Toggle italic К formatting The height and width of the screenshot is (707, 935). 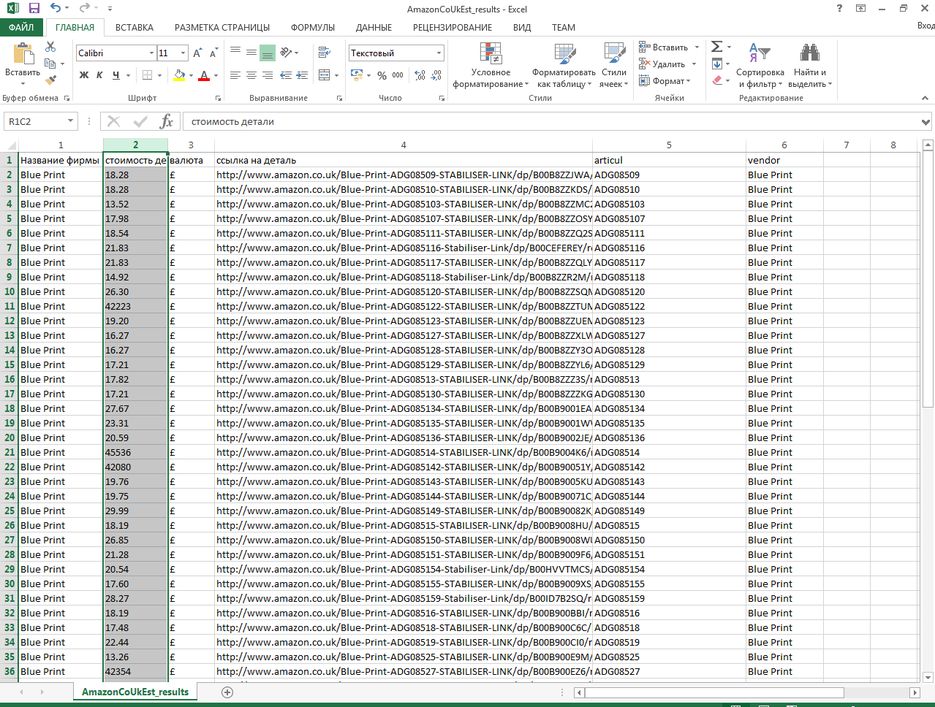click(100, 75)
